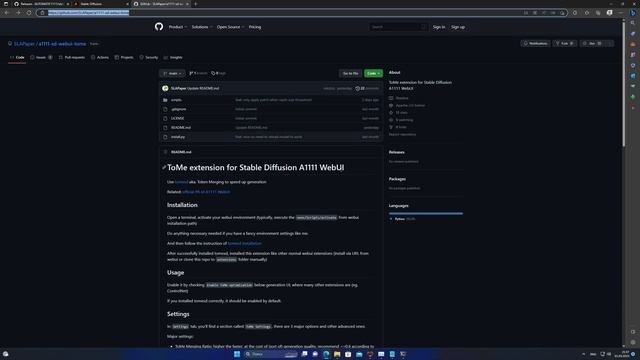
Task: View the tags list link
Action: point(218,73)
